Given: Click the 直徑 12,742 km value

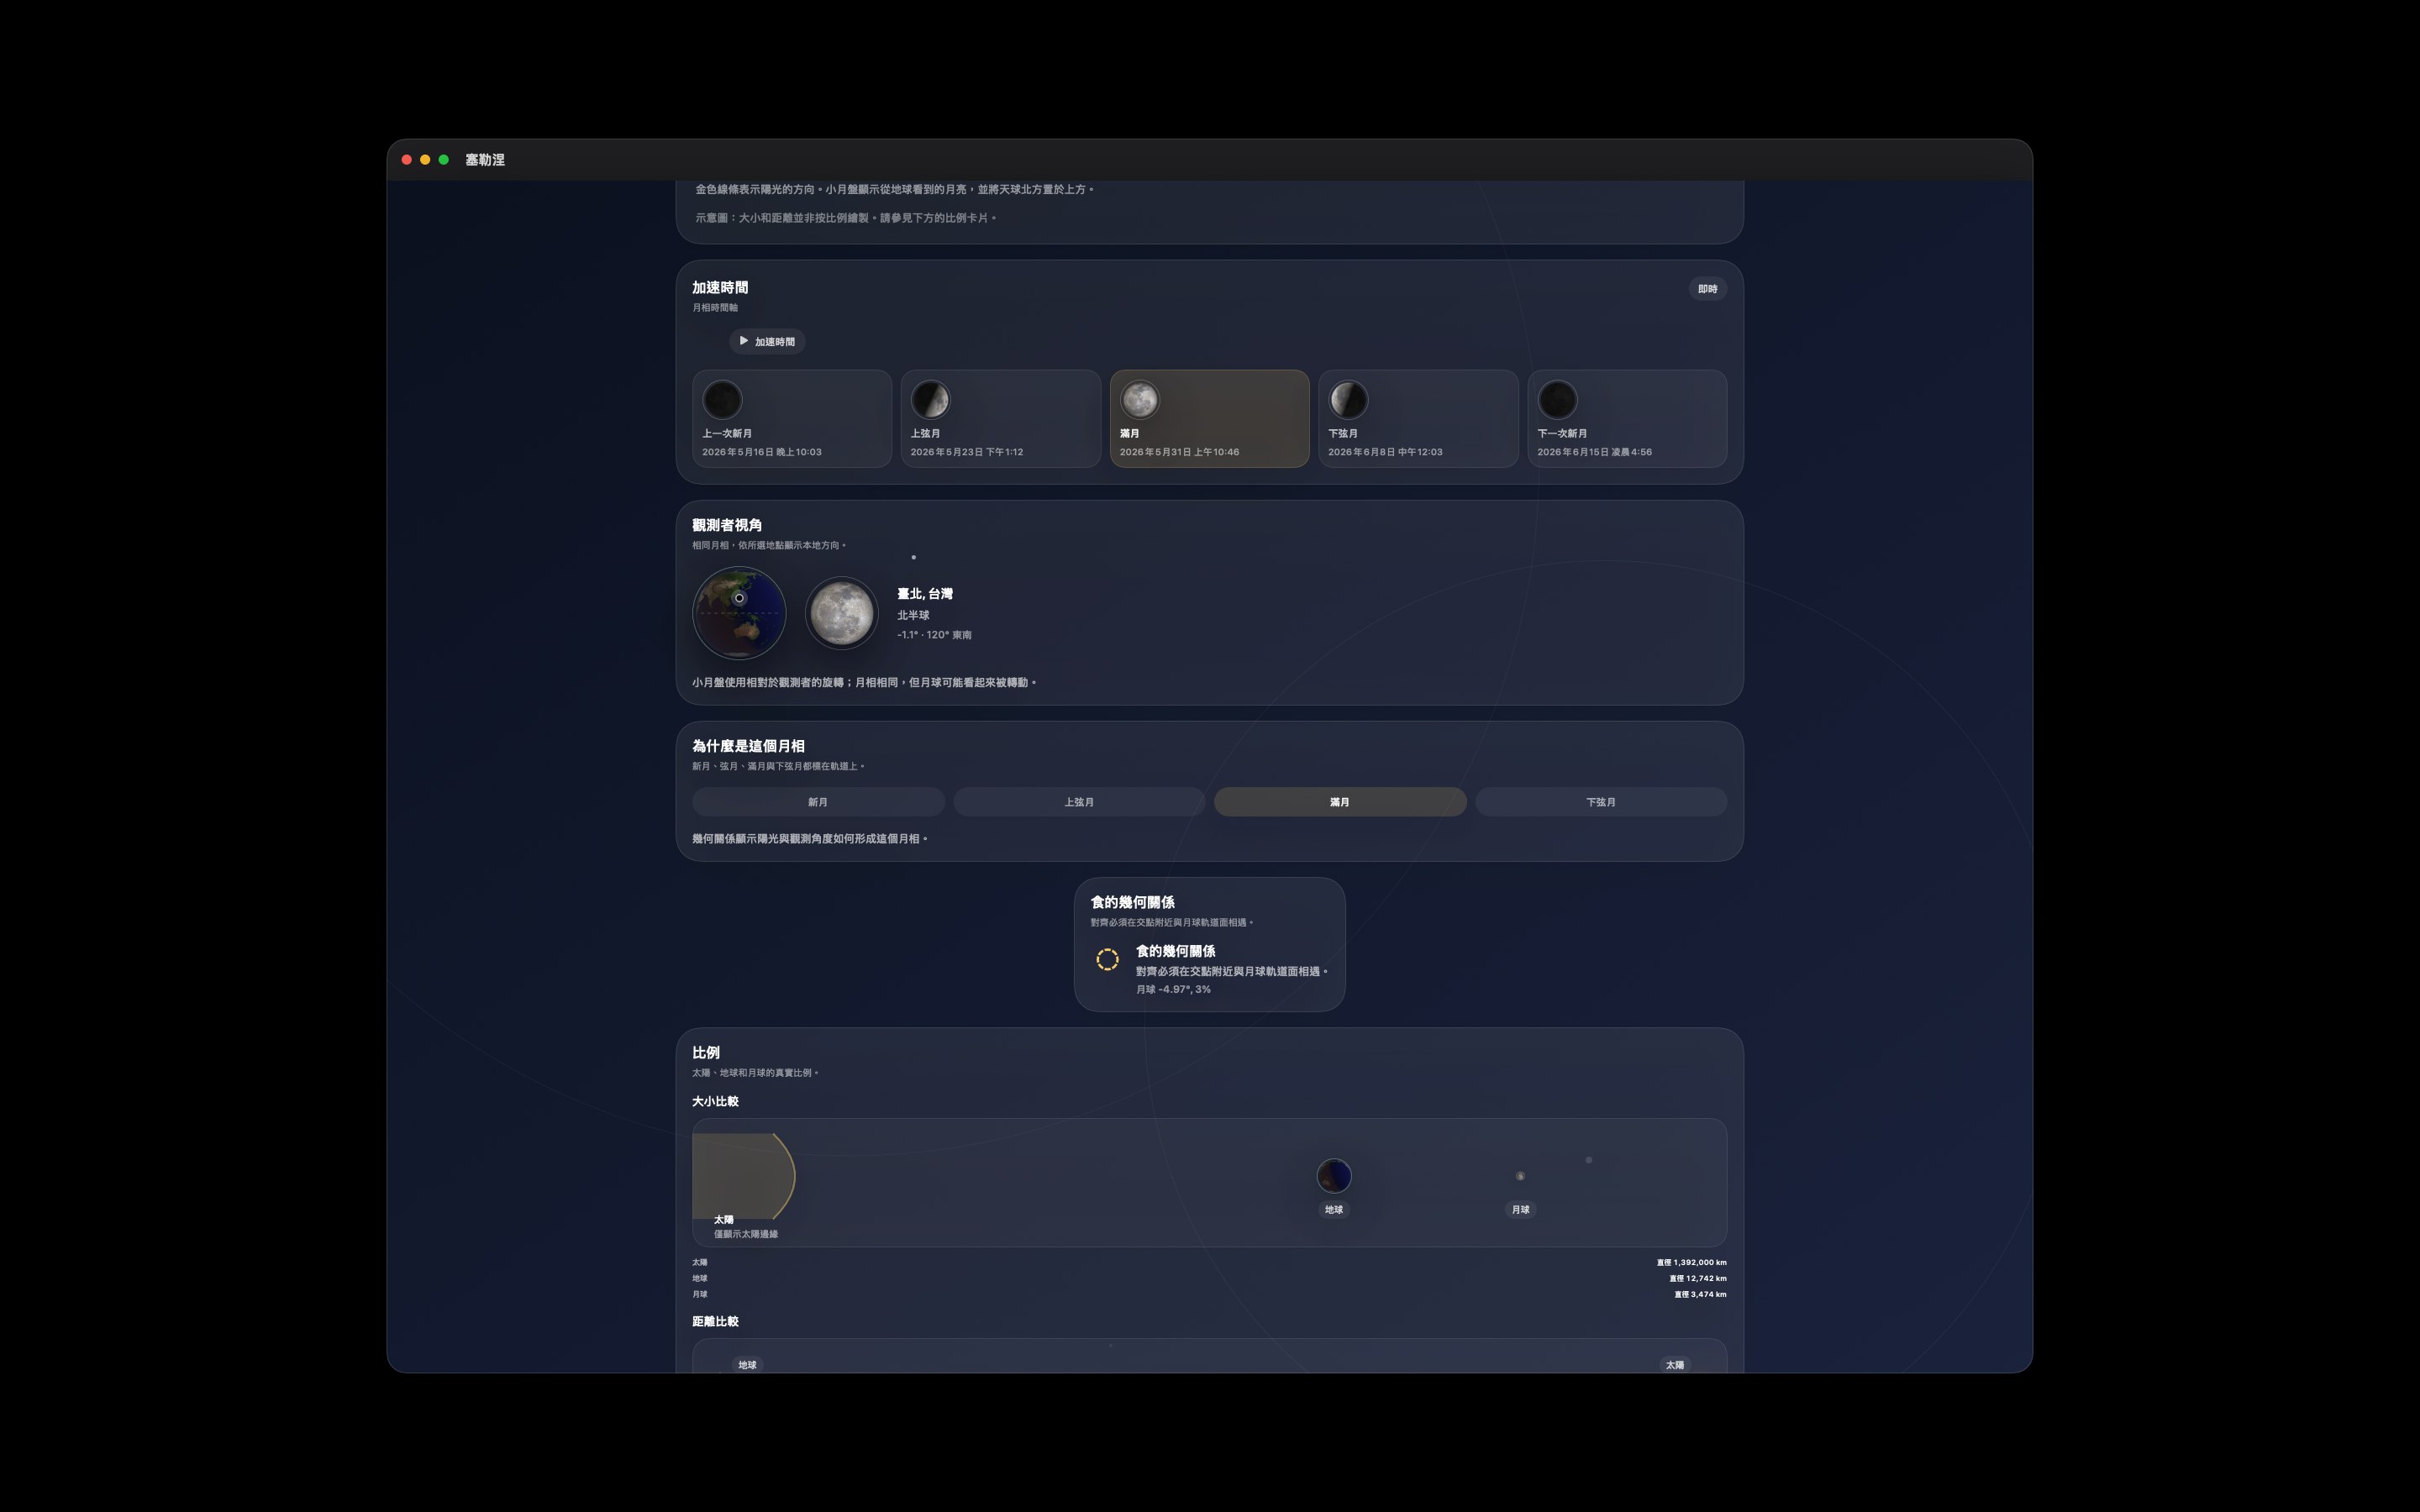Looking at the screenshot, I should (1697, 1279).
